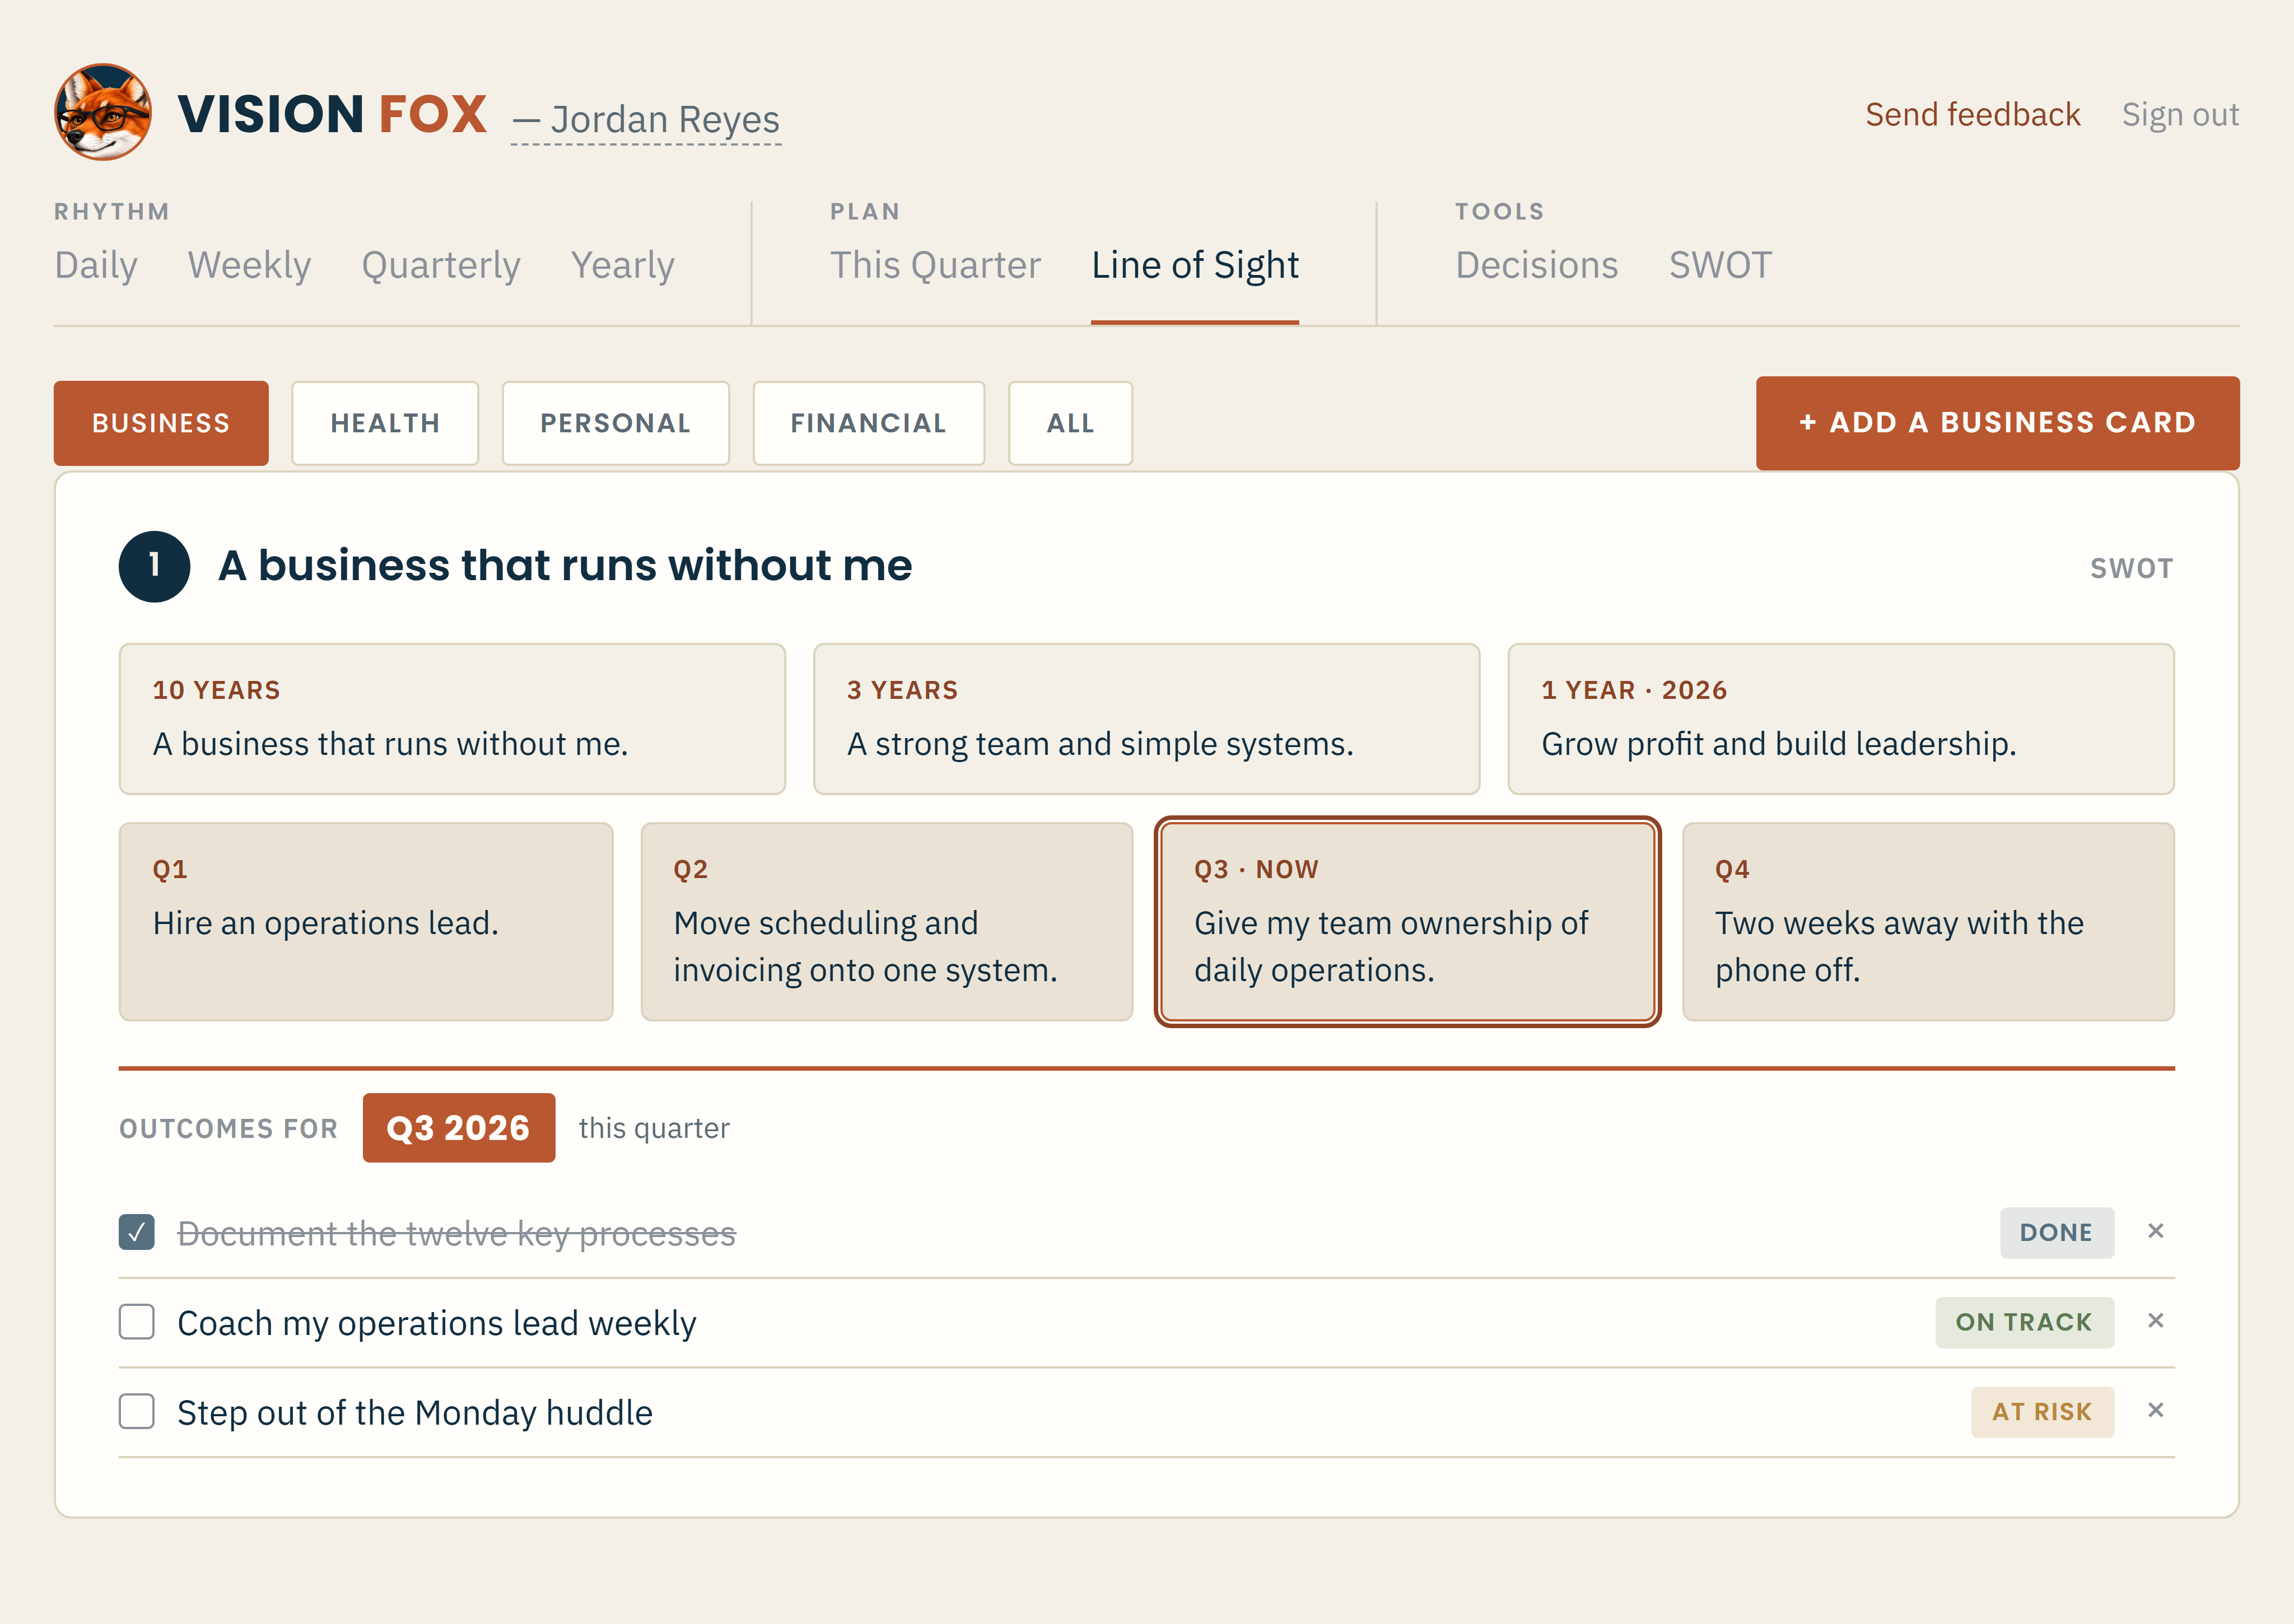This screenshot has width=2294, height=1624.
Task: Select the Q3 · Now quarter box
Action: pyautogui.click(x=1408, y=922)
